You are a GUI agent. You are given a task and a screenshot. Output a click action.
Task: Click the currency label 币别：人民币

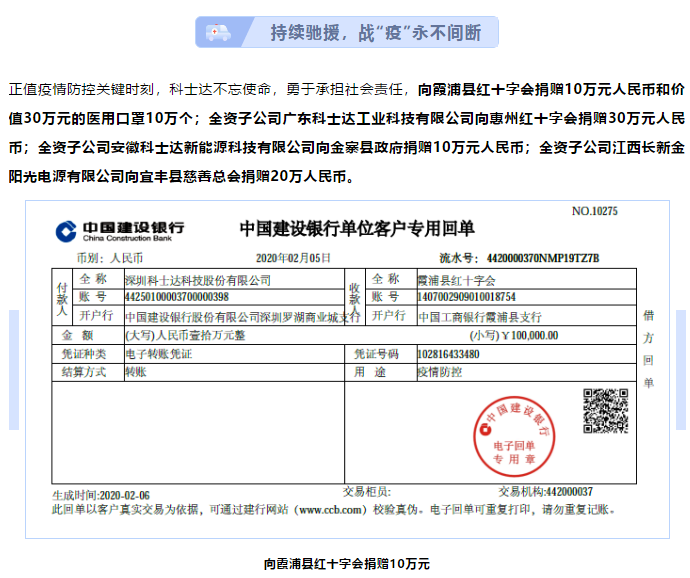tap(110, 258)
